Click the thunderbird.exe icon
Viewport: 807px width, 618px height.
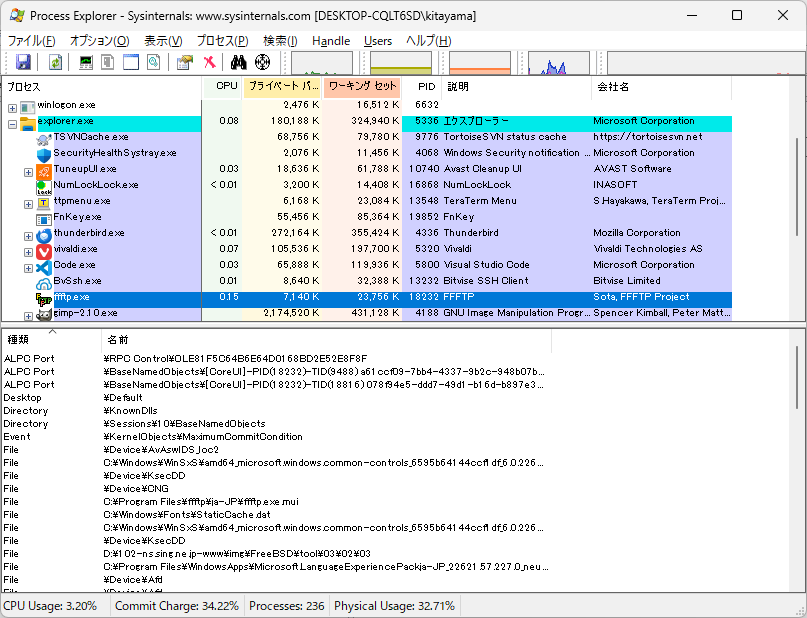coord(44,235)
